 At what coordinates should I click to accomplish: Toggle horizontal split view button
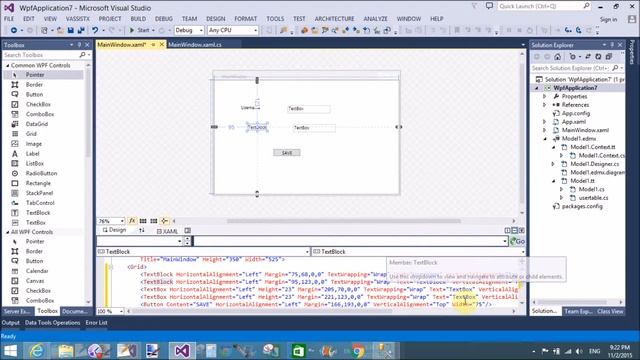coord(514,231)
